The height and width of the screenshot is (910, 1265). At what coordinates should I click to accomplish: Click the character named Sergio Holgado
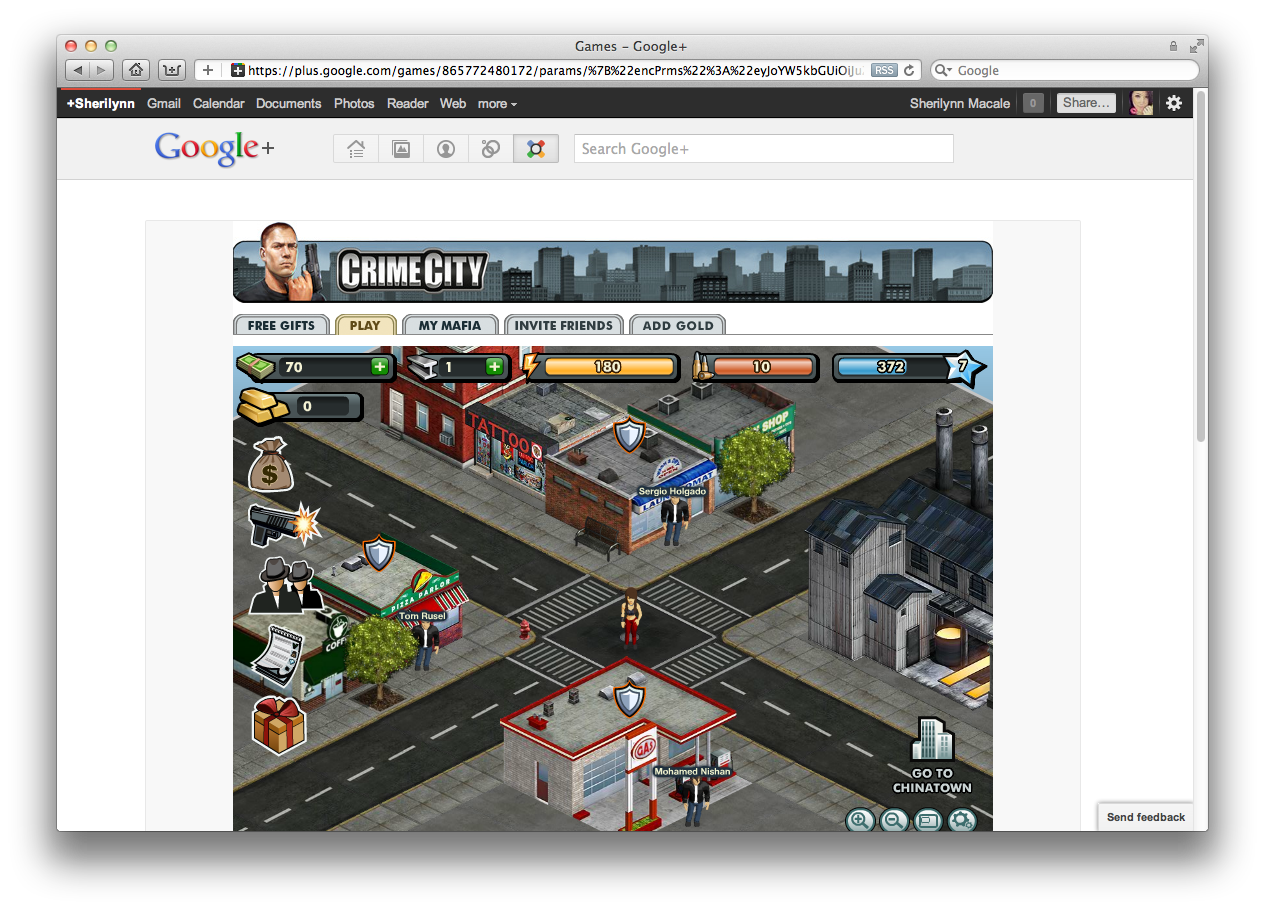(x=675, y=521)
